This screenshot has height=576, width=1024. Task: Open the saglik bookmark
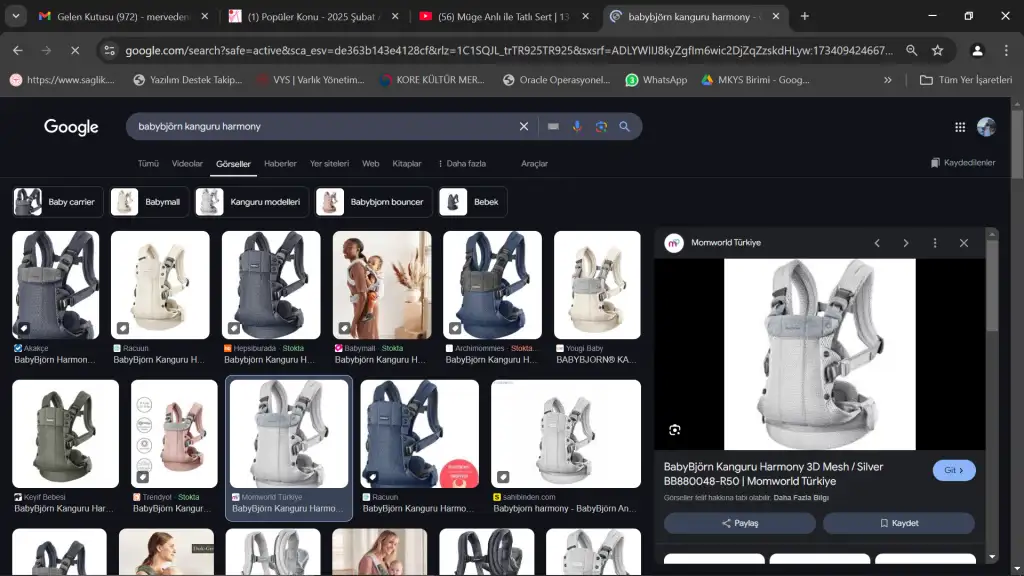tap(62, 80)
